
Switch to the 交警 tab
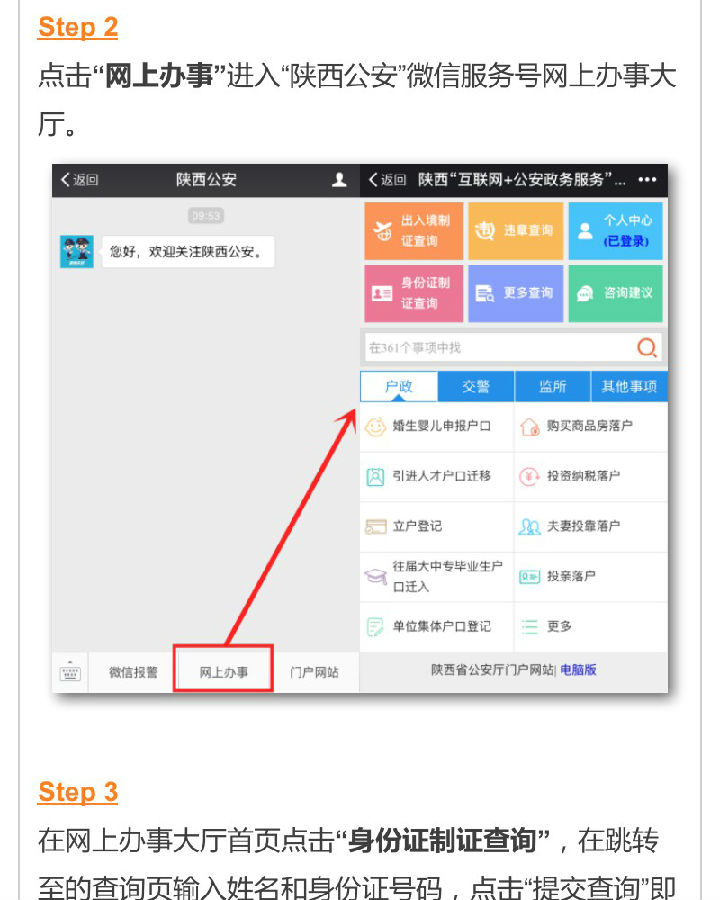pos(476,386)
